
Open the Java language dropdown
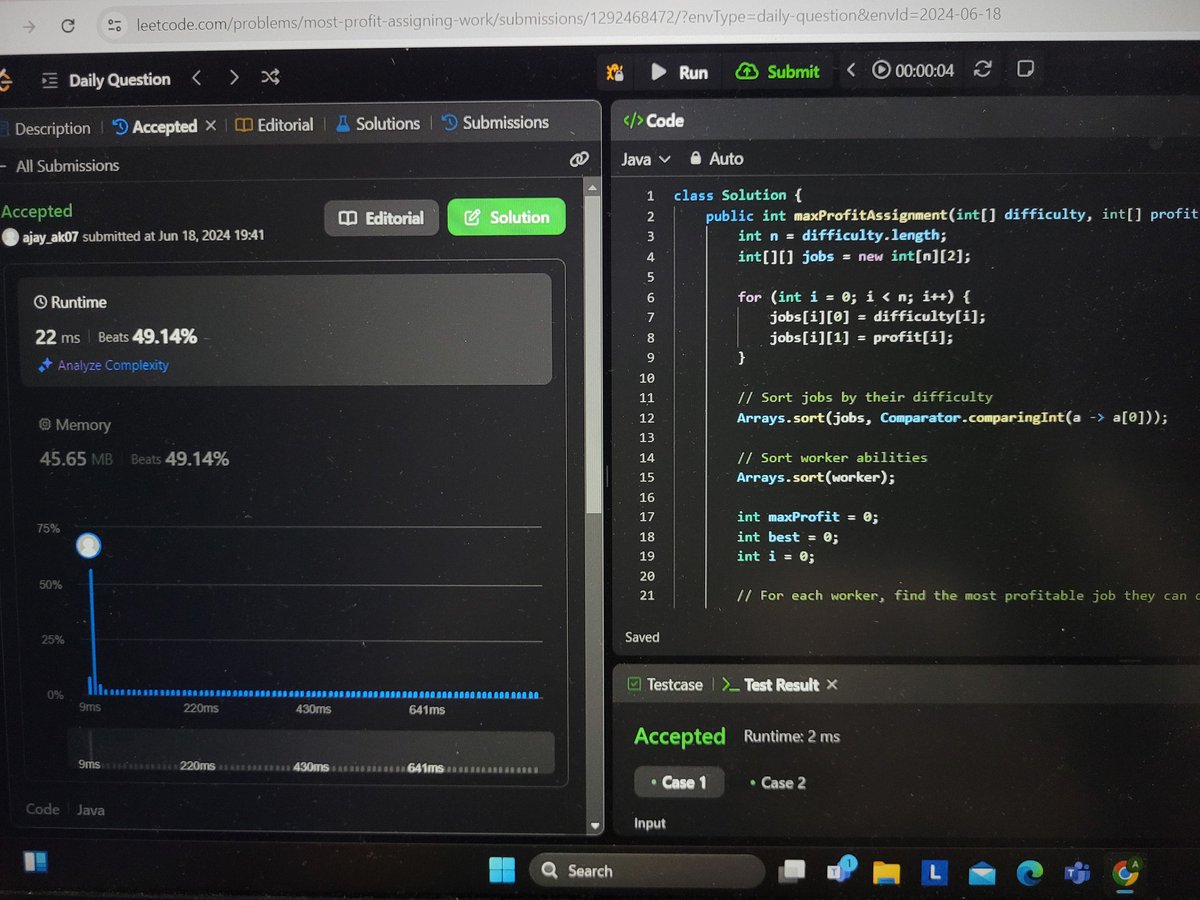click(x=647, y=159)
